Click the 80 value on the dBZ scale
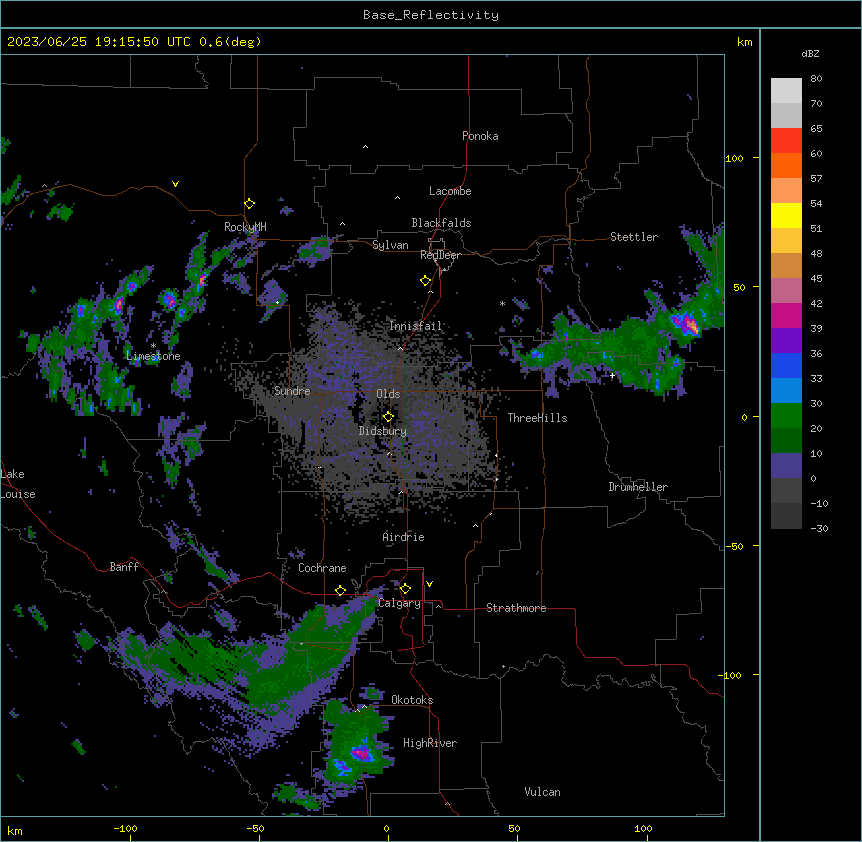Viewport: 862px width, 842px height. [816, 79]
